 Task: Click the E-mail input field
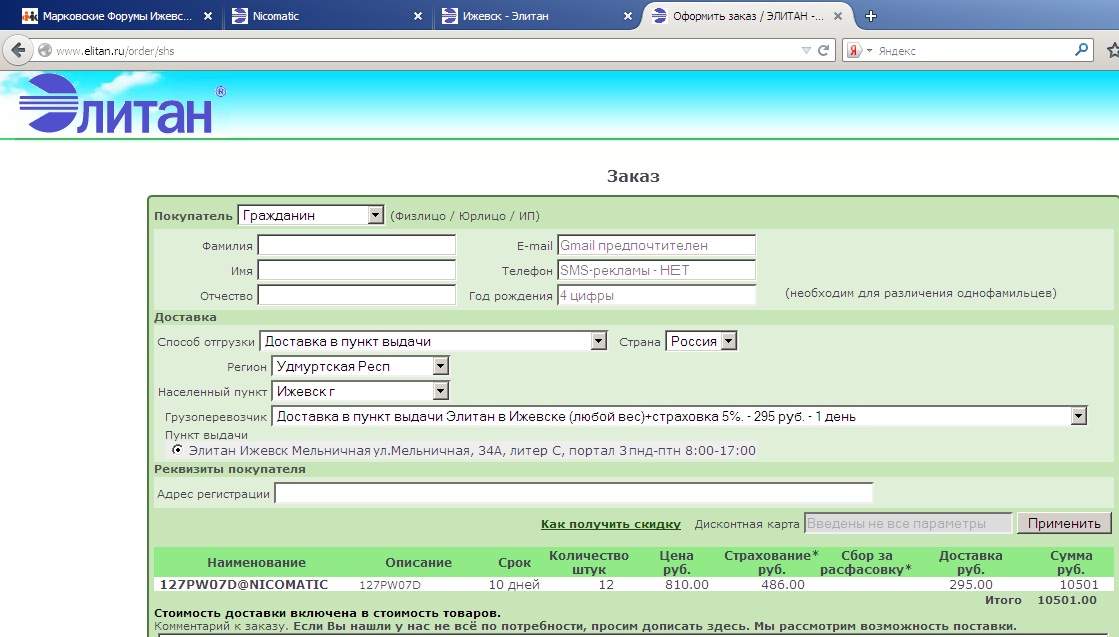tap(657, 245)
